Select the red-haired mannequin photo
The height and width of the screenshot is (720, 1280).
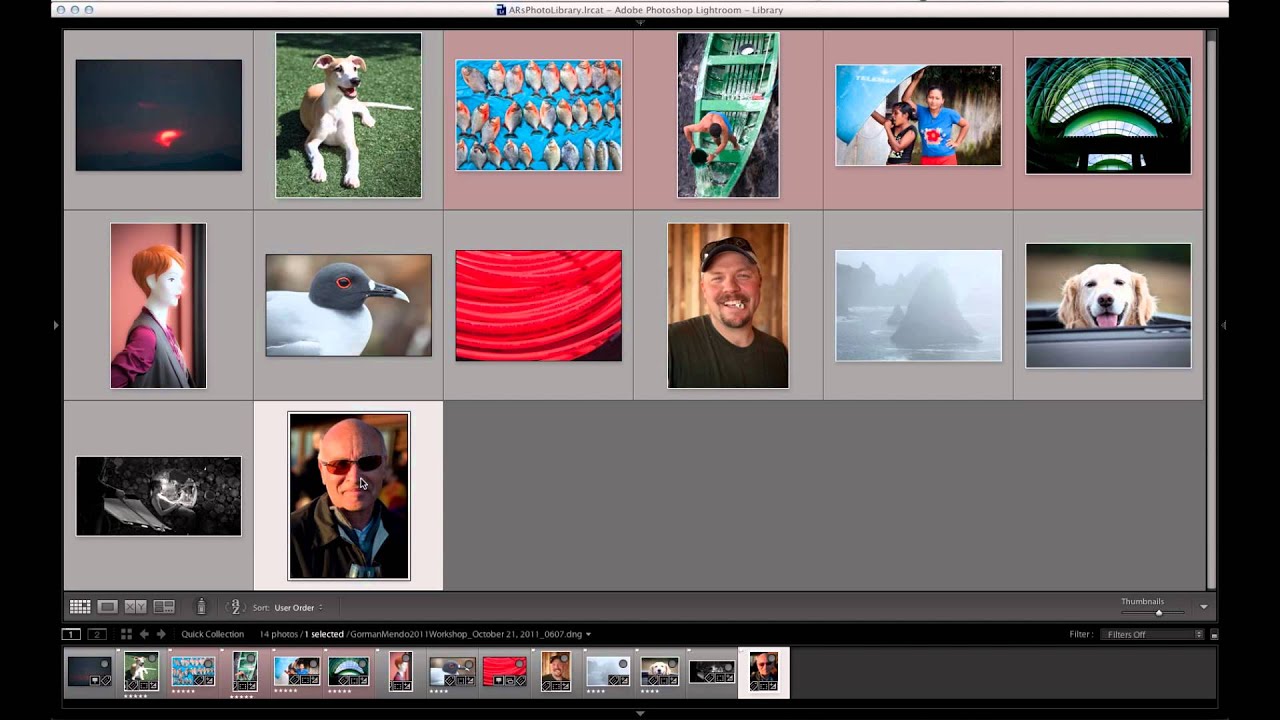(x=158, y=305)
